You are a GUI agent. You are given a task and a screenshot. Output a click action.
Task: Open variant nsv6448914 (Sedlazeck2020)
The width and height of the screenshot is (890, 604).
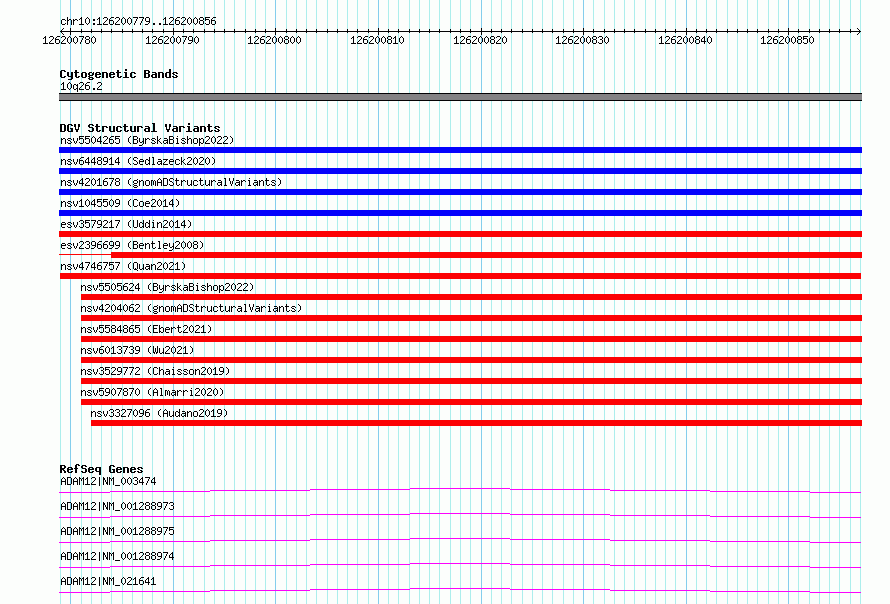click(x=138, y=161)
